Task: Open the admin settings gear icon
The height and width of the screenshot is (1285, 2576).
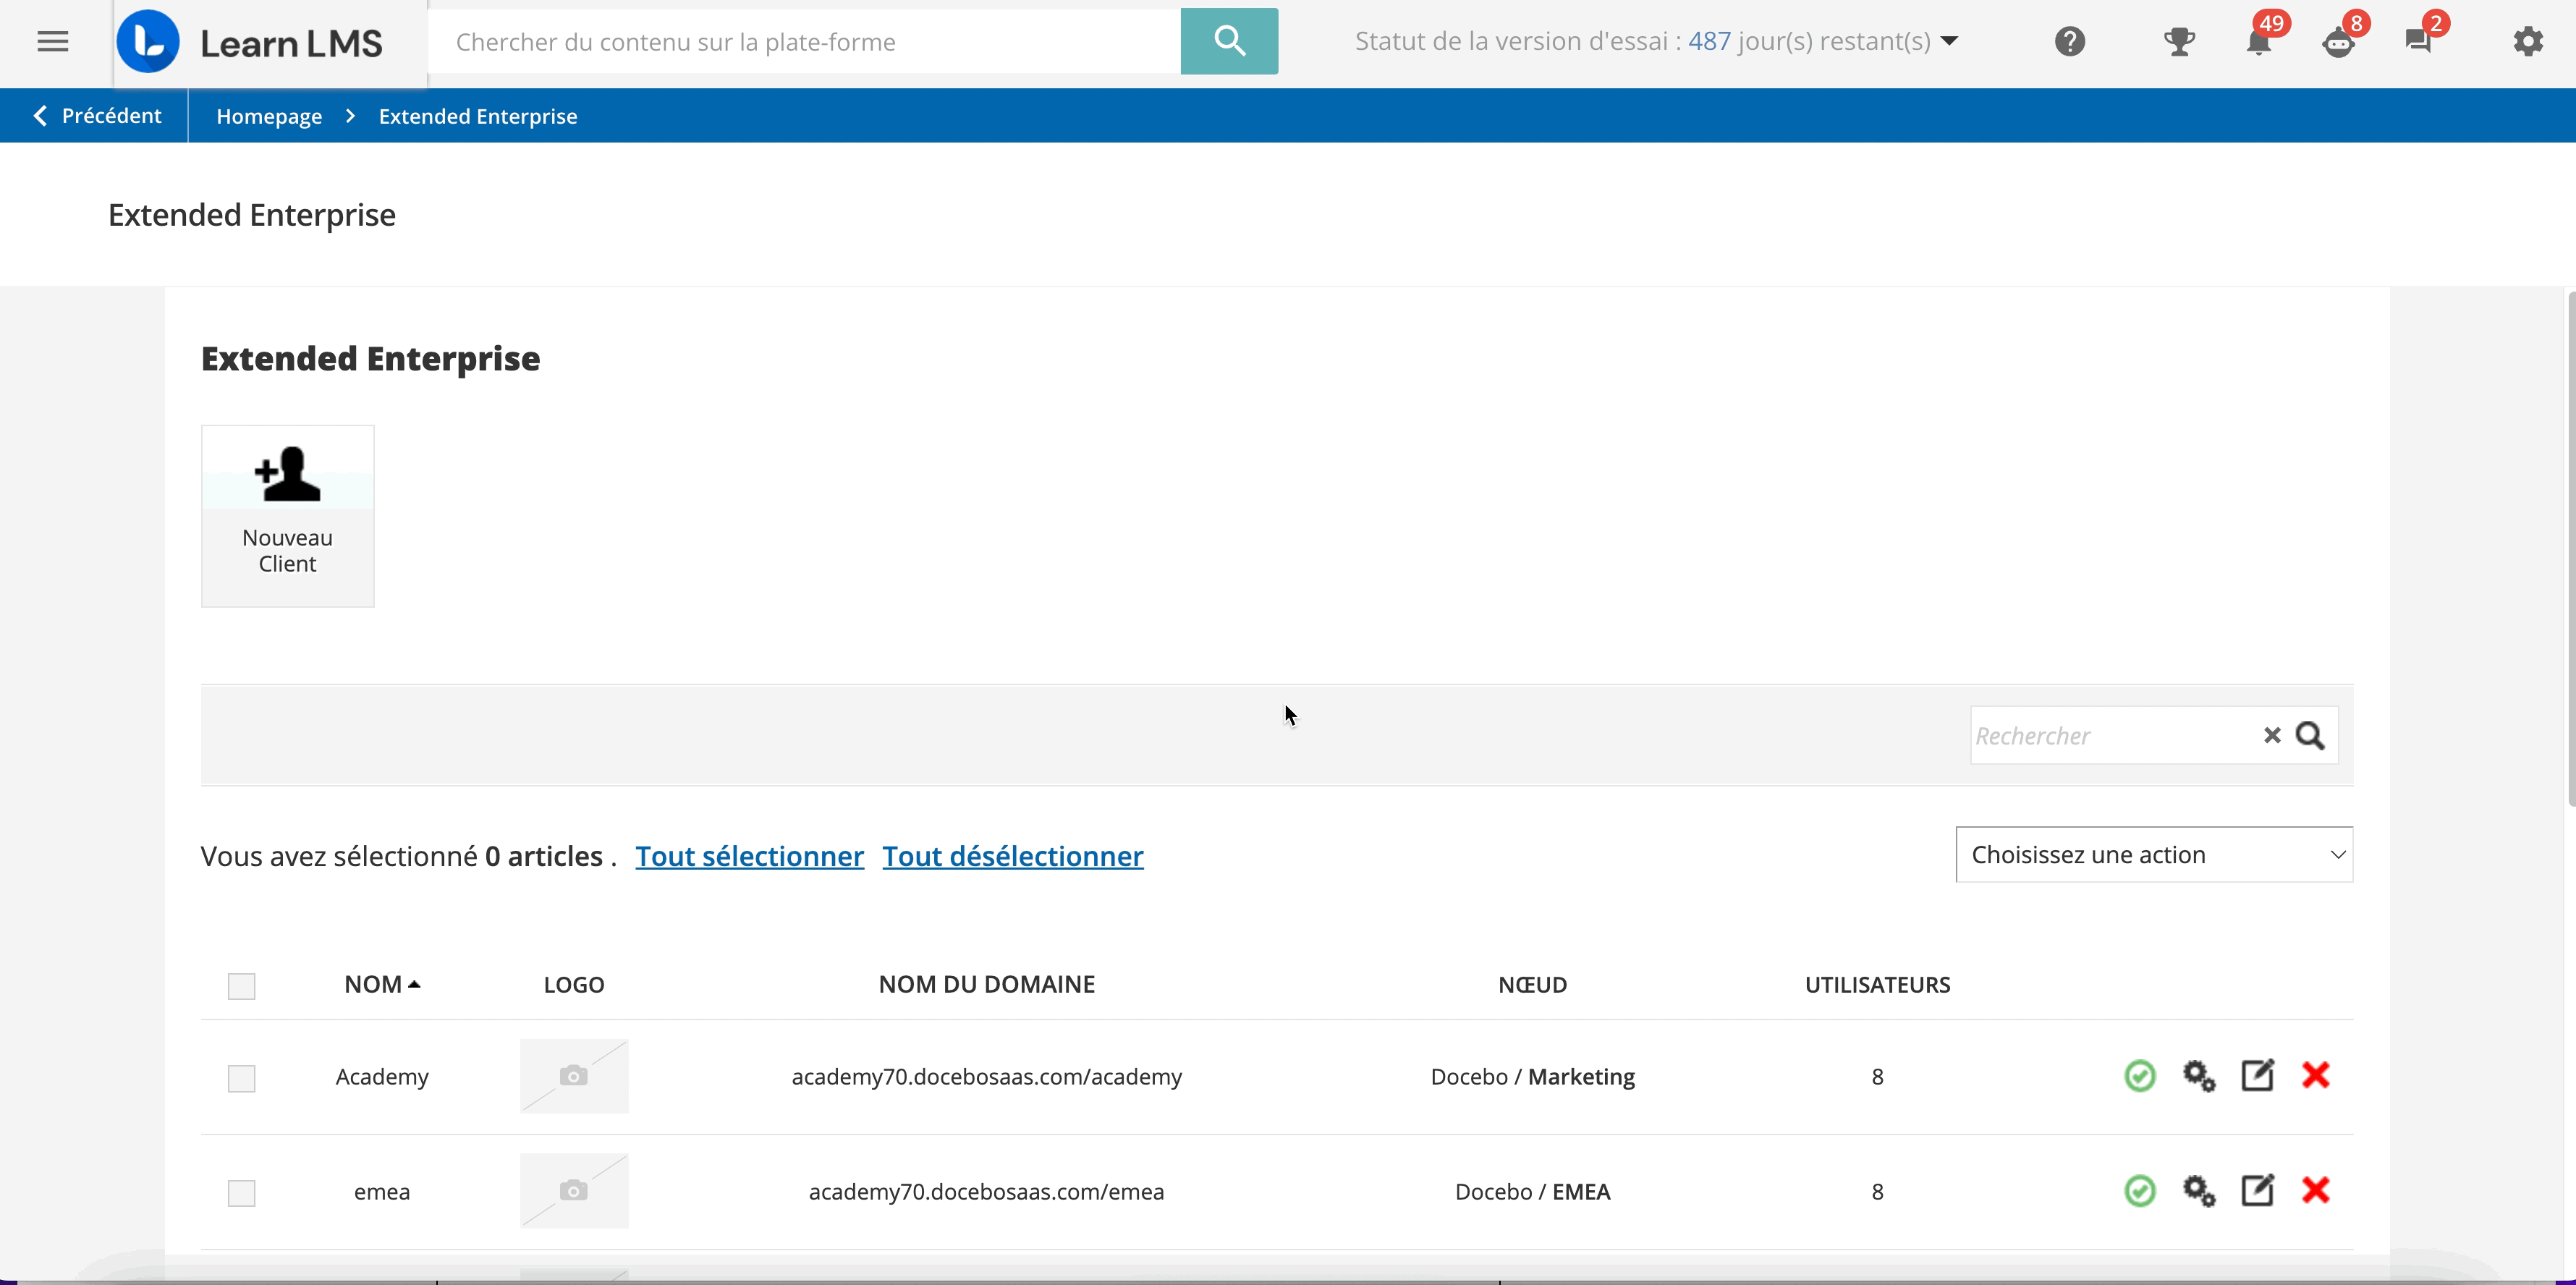Action: [2528, 42]
